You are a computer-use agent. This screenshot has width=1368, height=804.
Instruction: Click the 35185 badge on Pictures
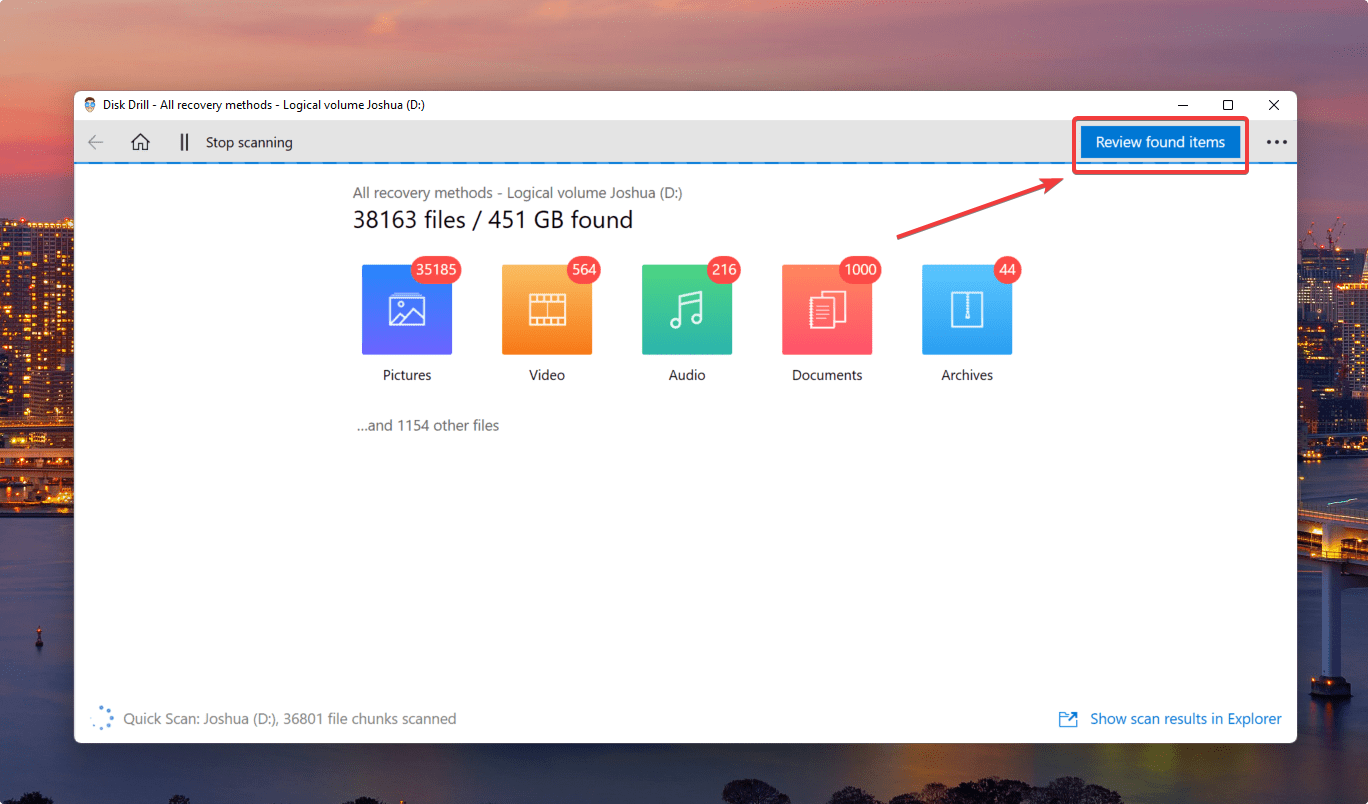(437, 269)
